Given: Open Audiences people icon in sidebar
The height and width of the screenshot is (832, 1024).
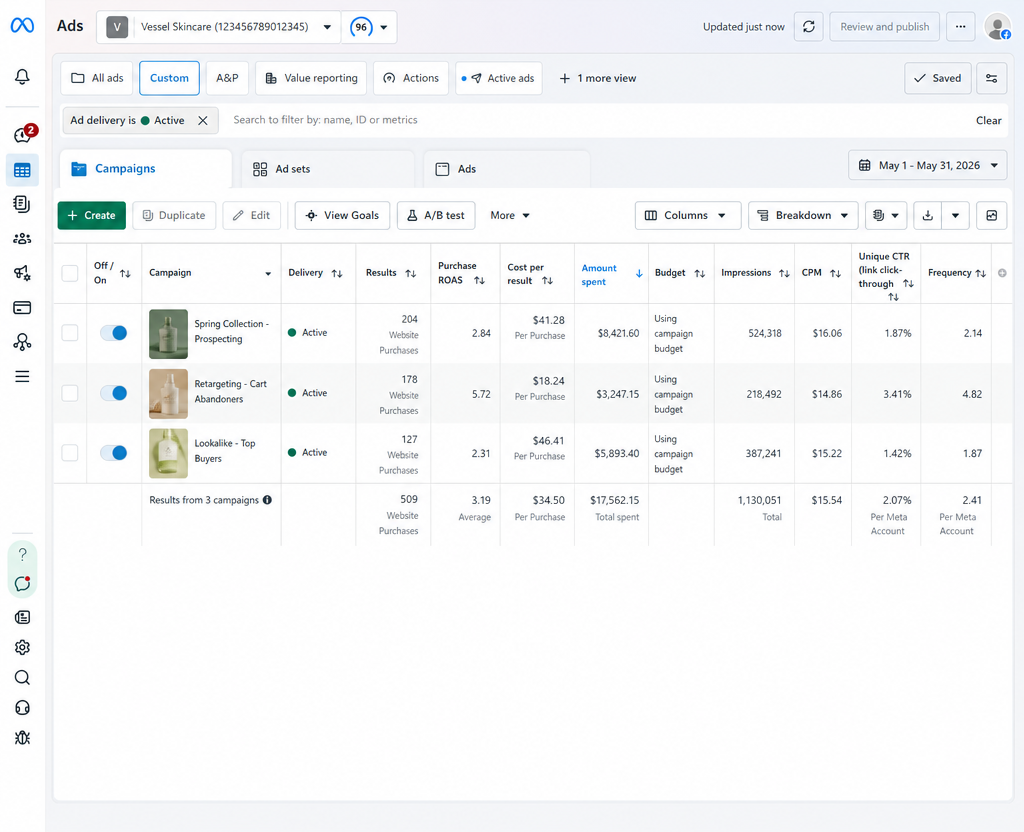Looking at the screenshot, I should point(22,239).
